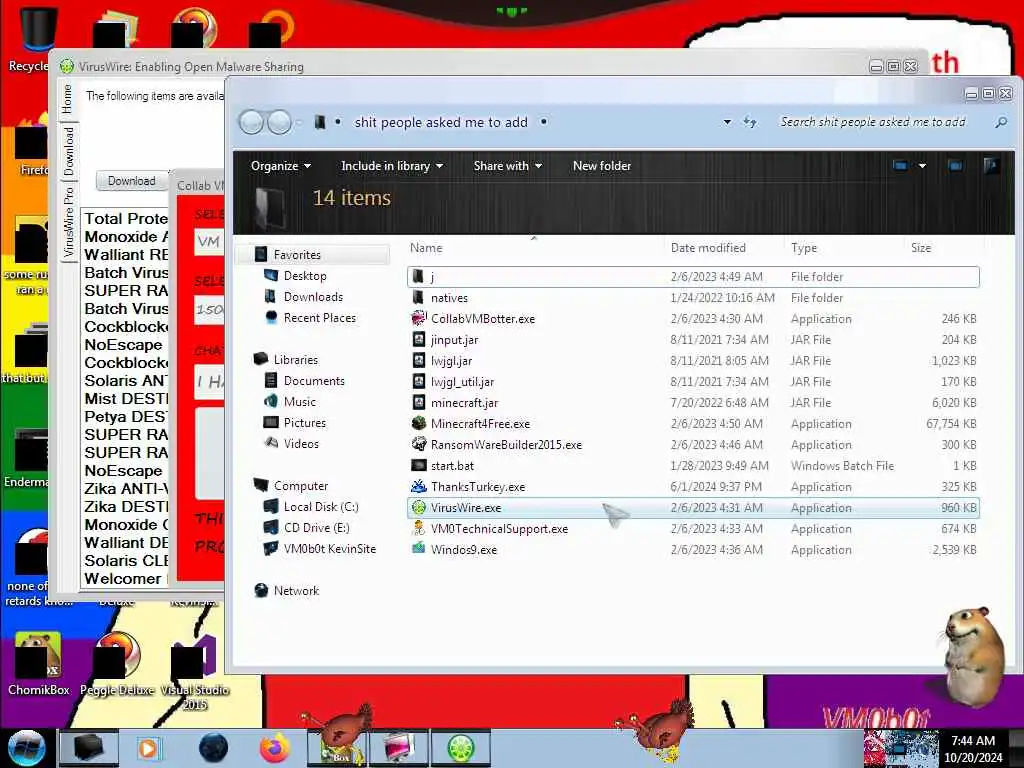Image resolution: width=1024 pixels, height=768 pixels.
Task: Click the Explorer forward navigation button
Action: click(x=280, y=122)
